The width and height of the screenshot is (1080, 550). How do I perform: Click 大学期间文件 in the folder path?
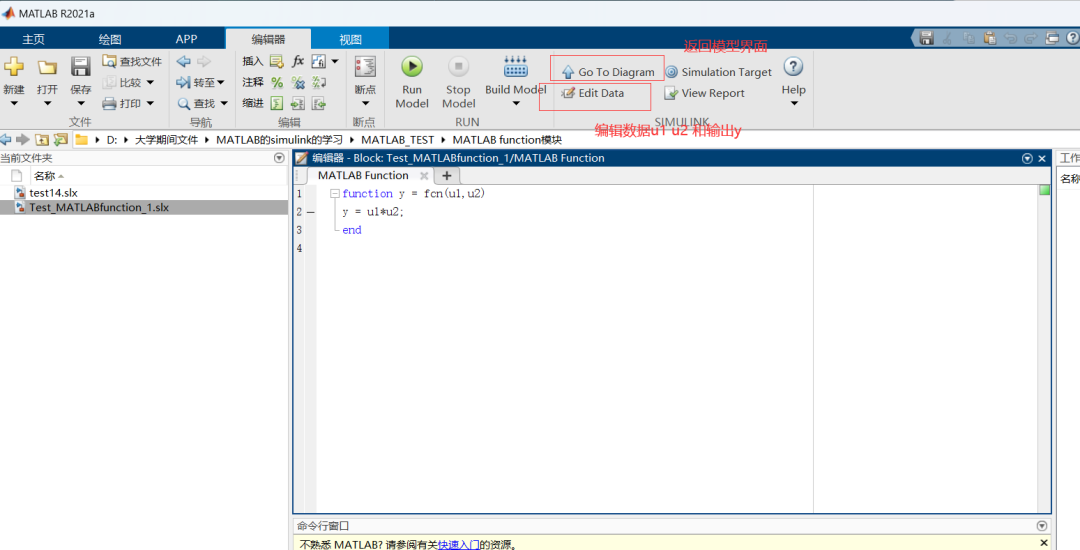[166, 140]
